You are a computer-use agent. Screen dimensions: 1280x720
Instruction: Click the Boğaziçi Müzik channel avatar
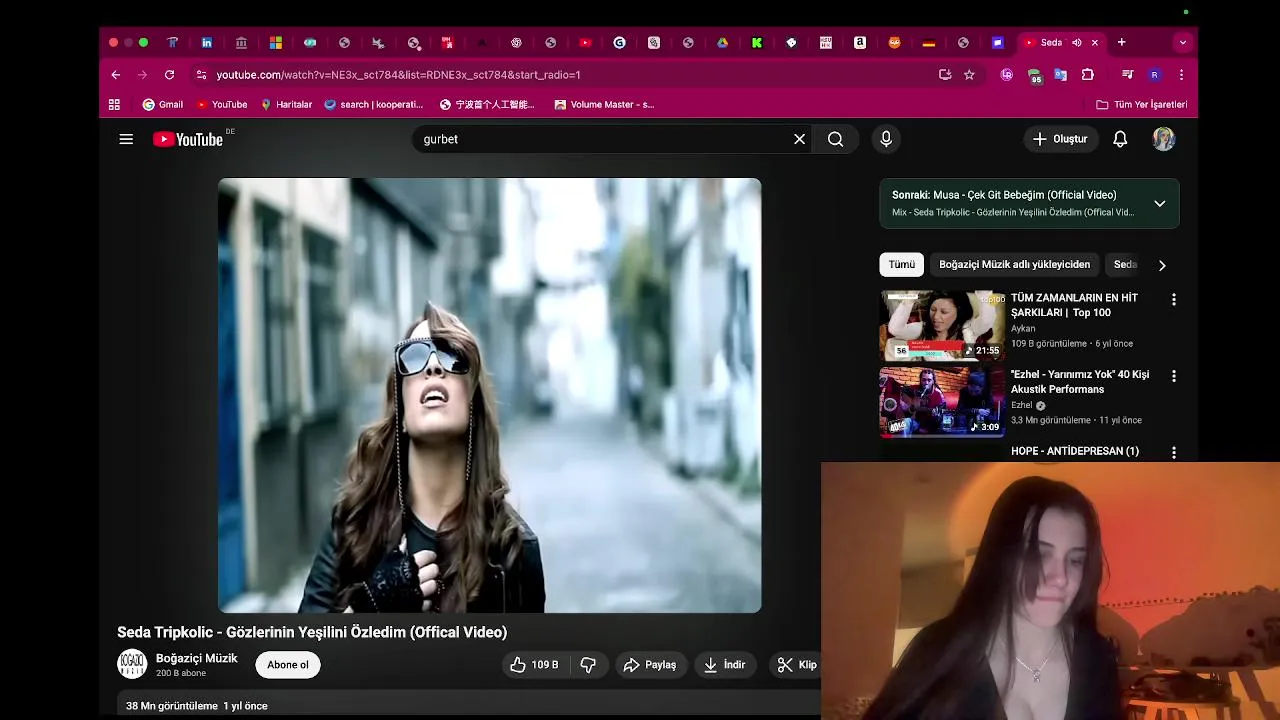[132, 664]
